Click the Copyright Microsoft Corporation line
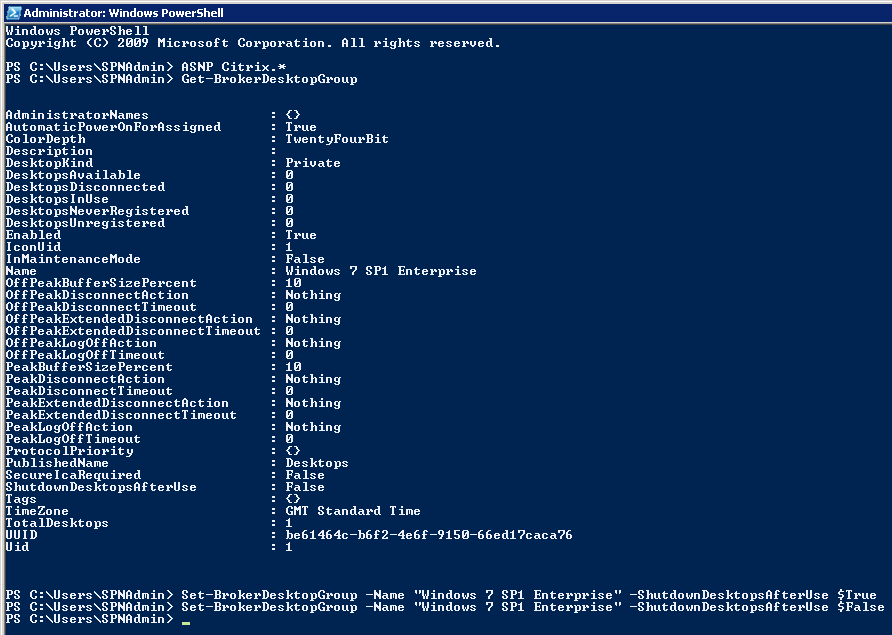The width and height of the screenshot is (892, 635). (253, 43)
